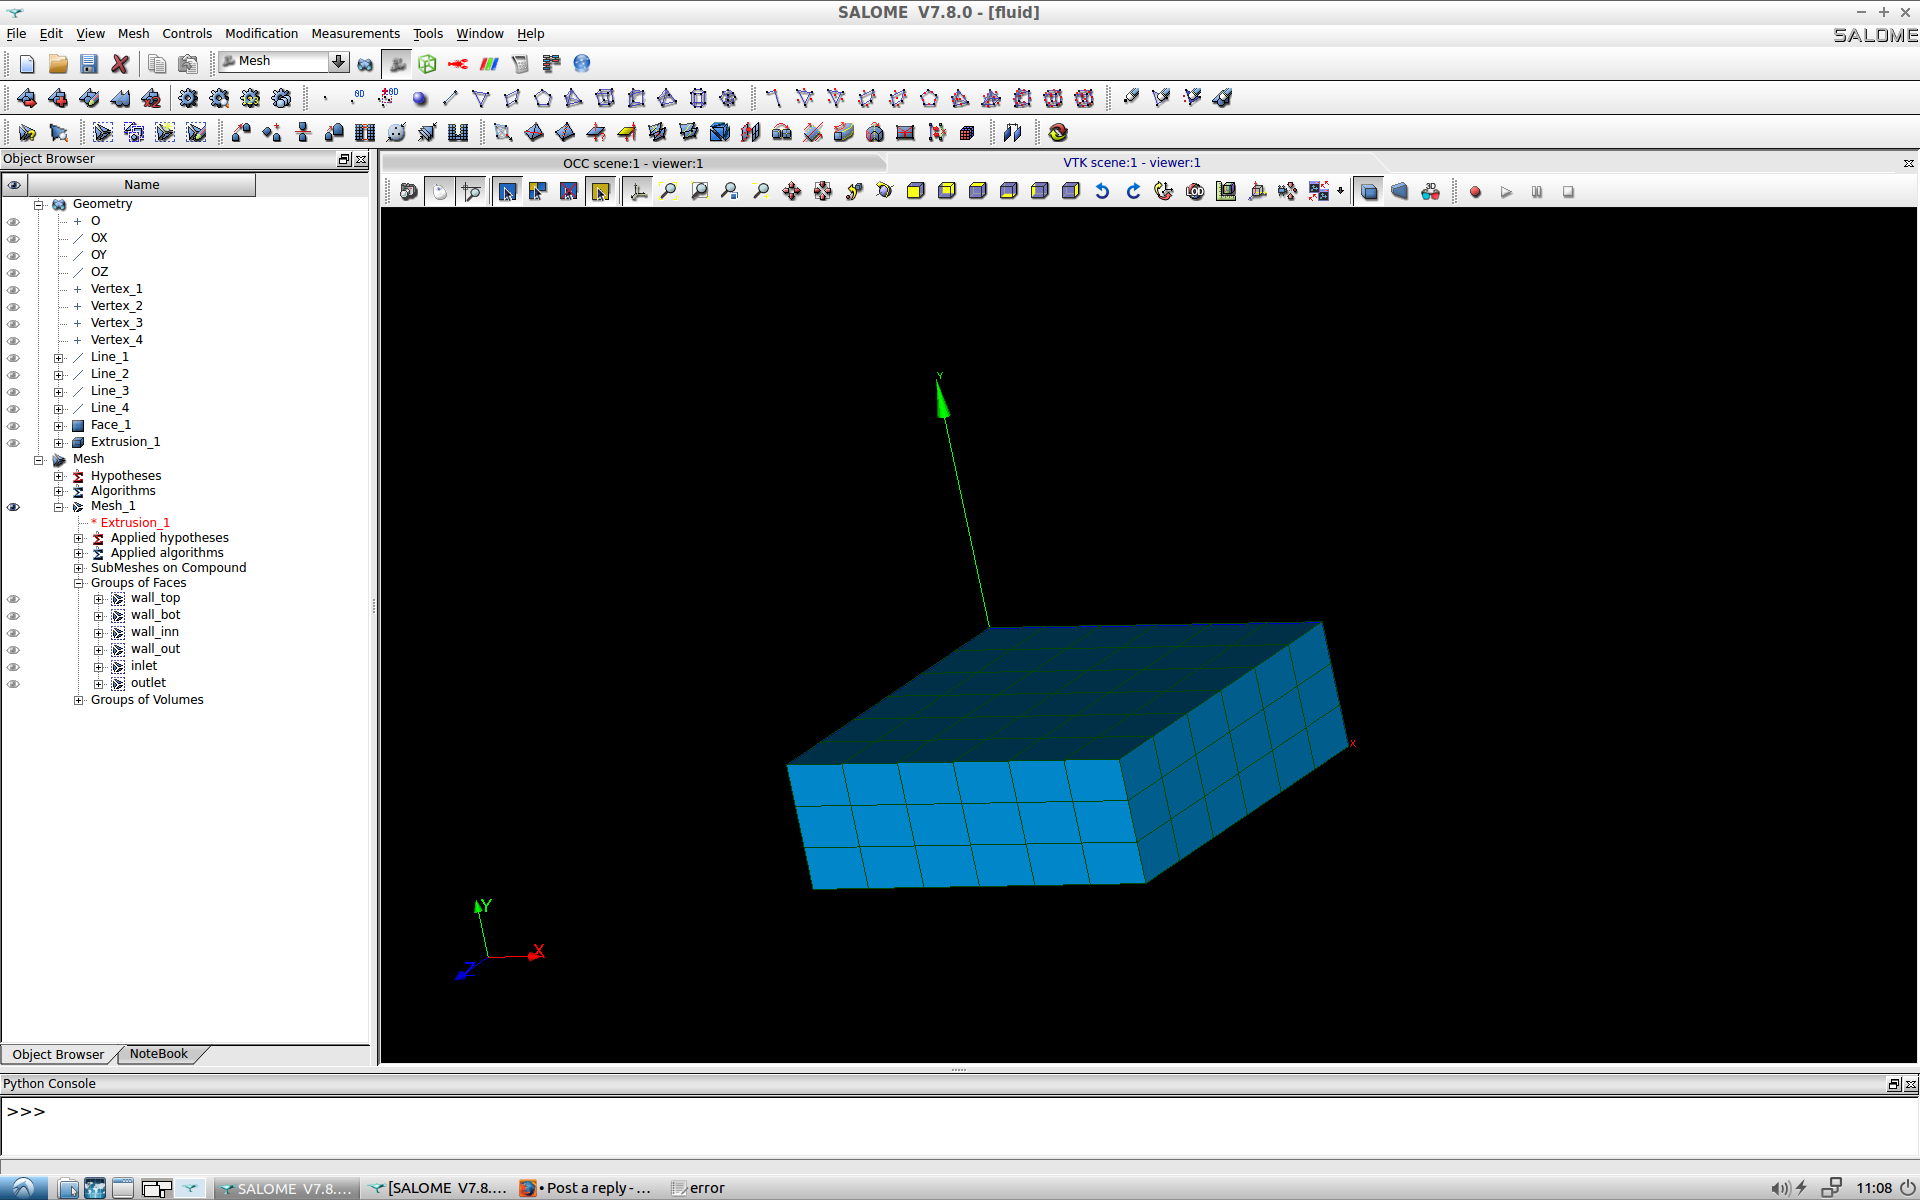Toggle visibility eye of Mesh_1
Viewport: 1920px width, 1200px height.
(14, 507)
